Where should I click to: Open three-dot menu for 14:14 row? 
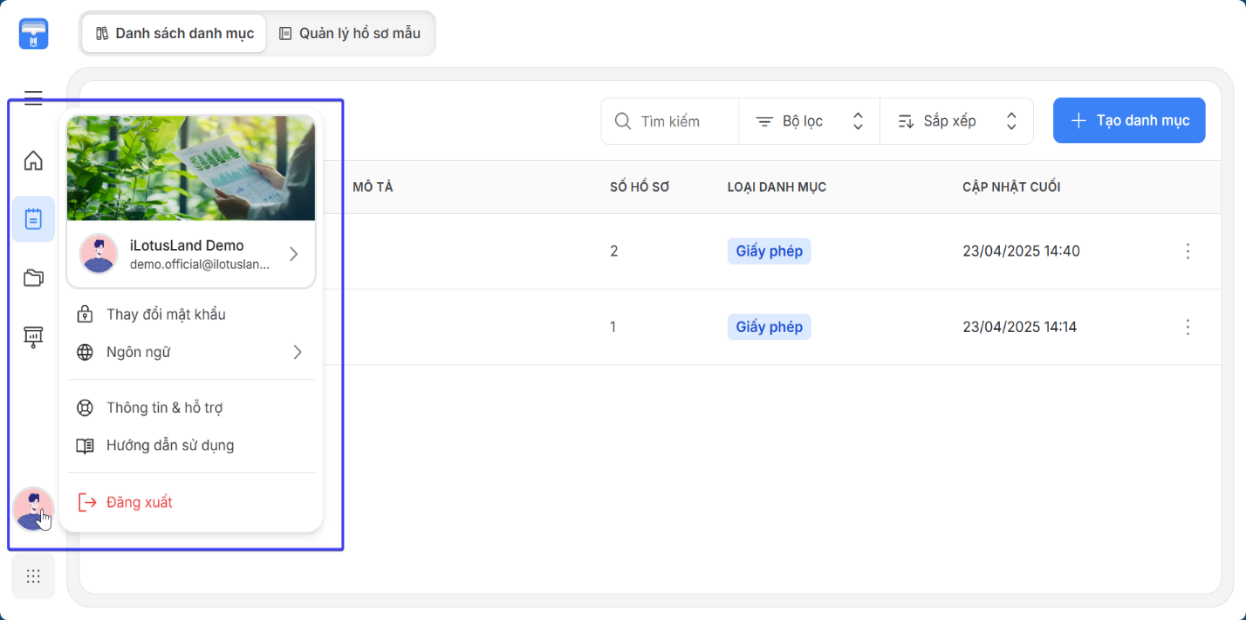1188,327
